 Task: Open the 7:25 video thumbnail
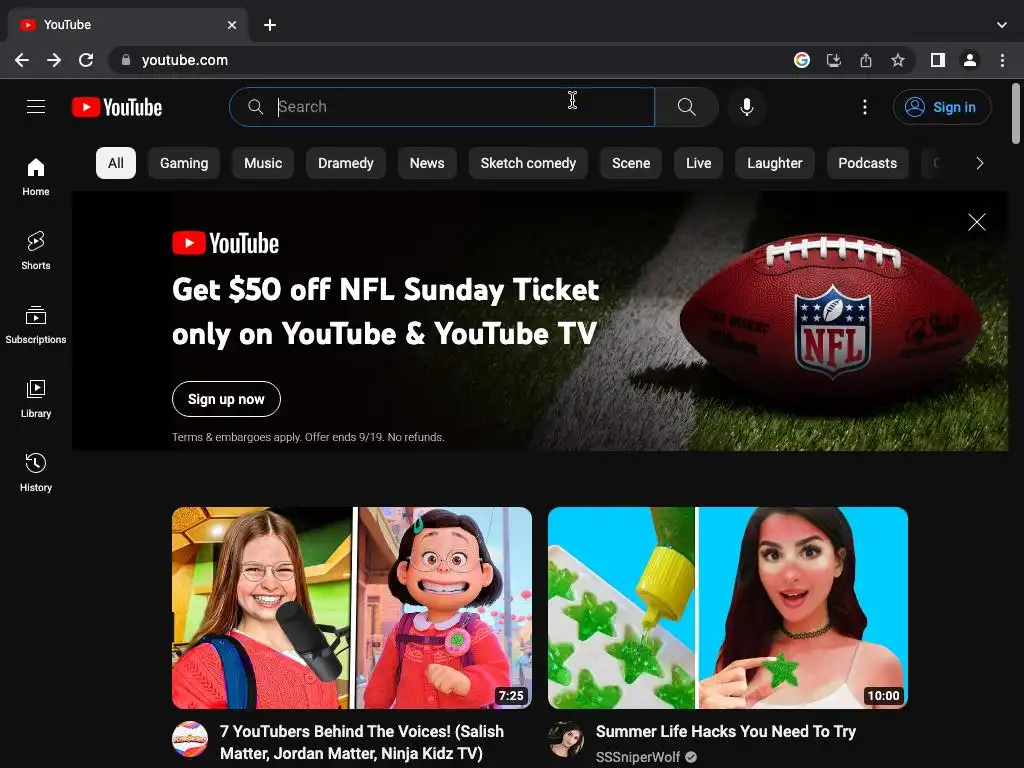coord(352,608)
